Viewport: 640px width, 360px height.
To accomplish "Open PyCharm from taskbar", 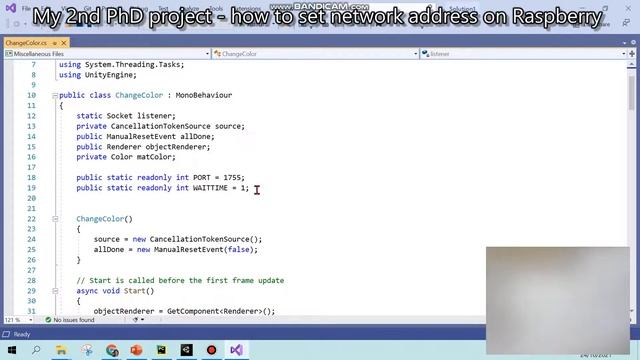I will (162, 350).
